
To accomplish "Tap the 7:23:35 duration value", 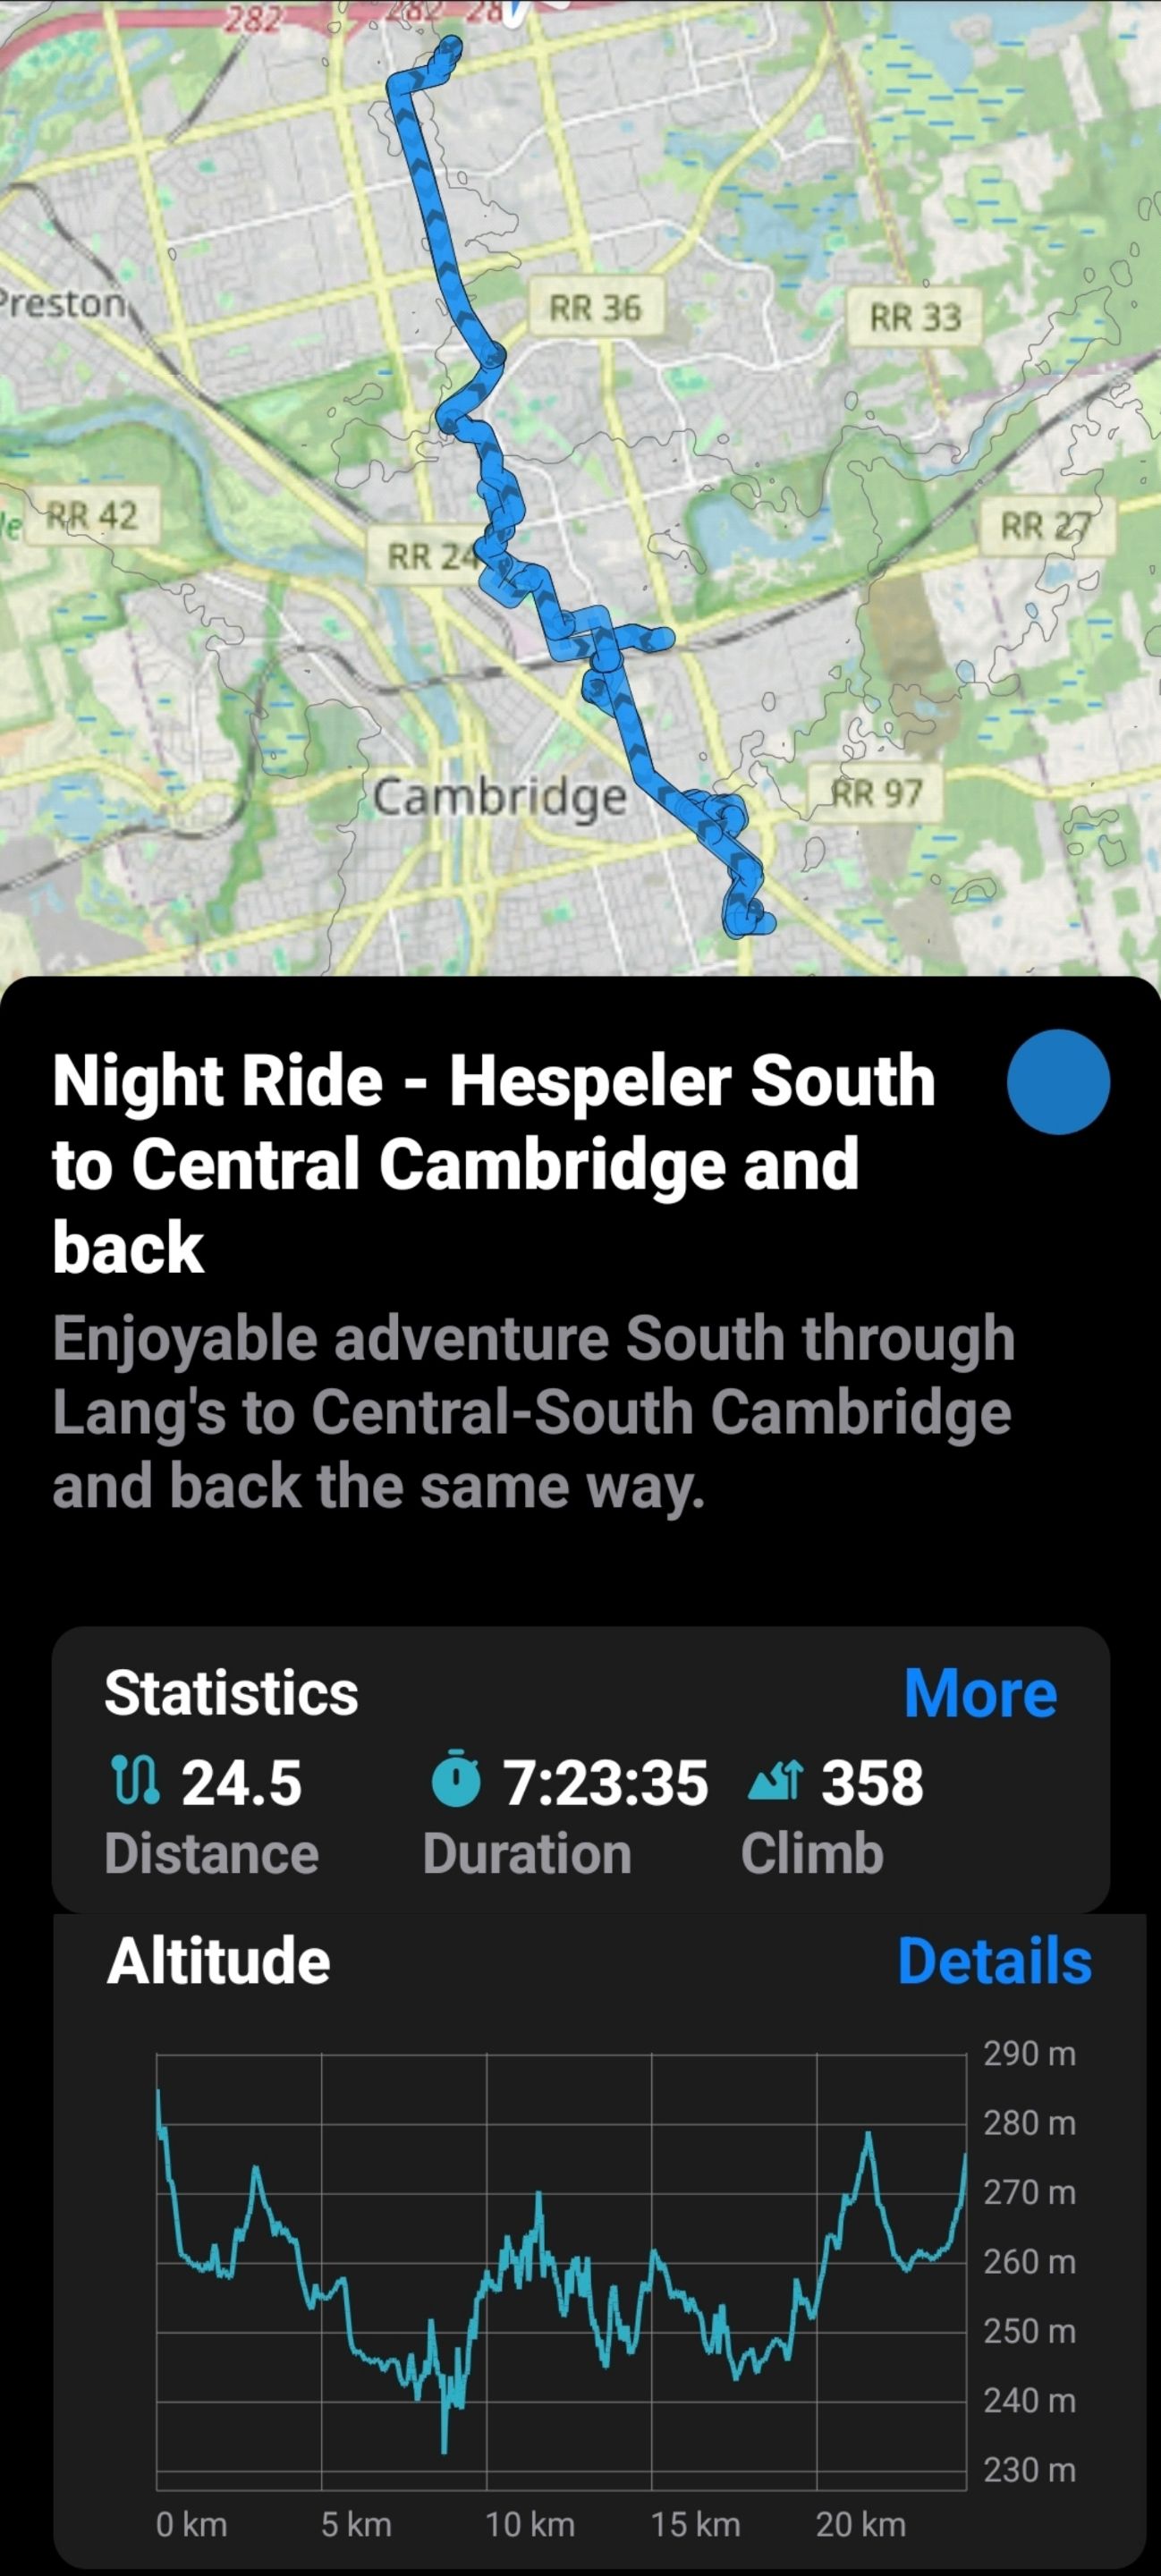I will (x=606, y=1783).
